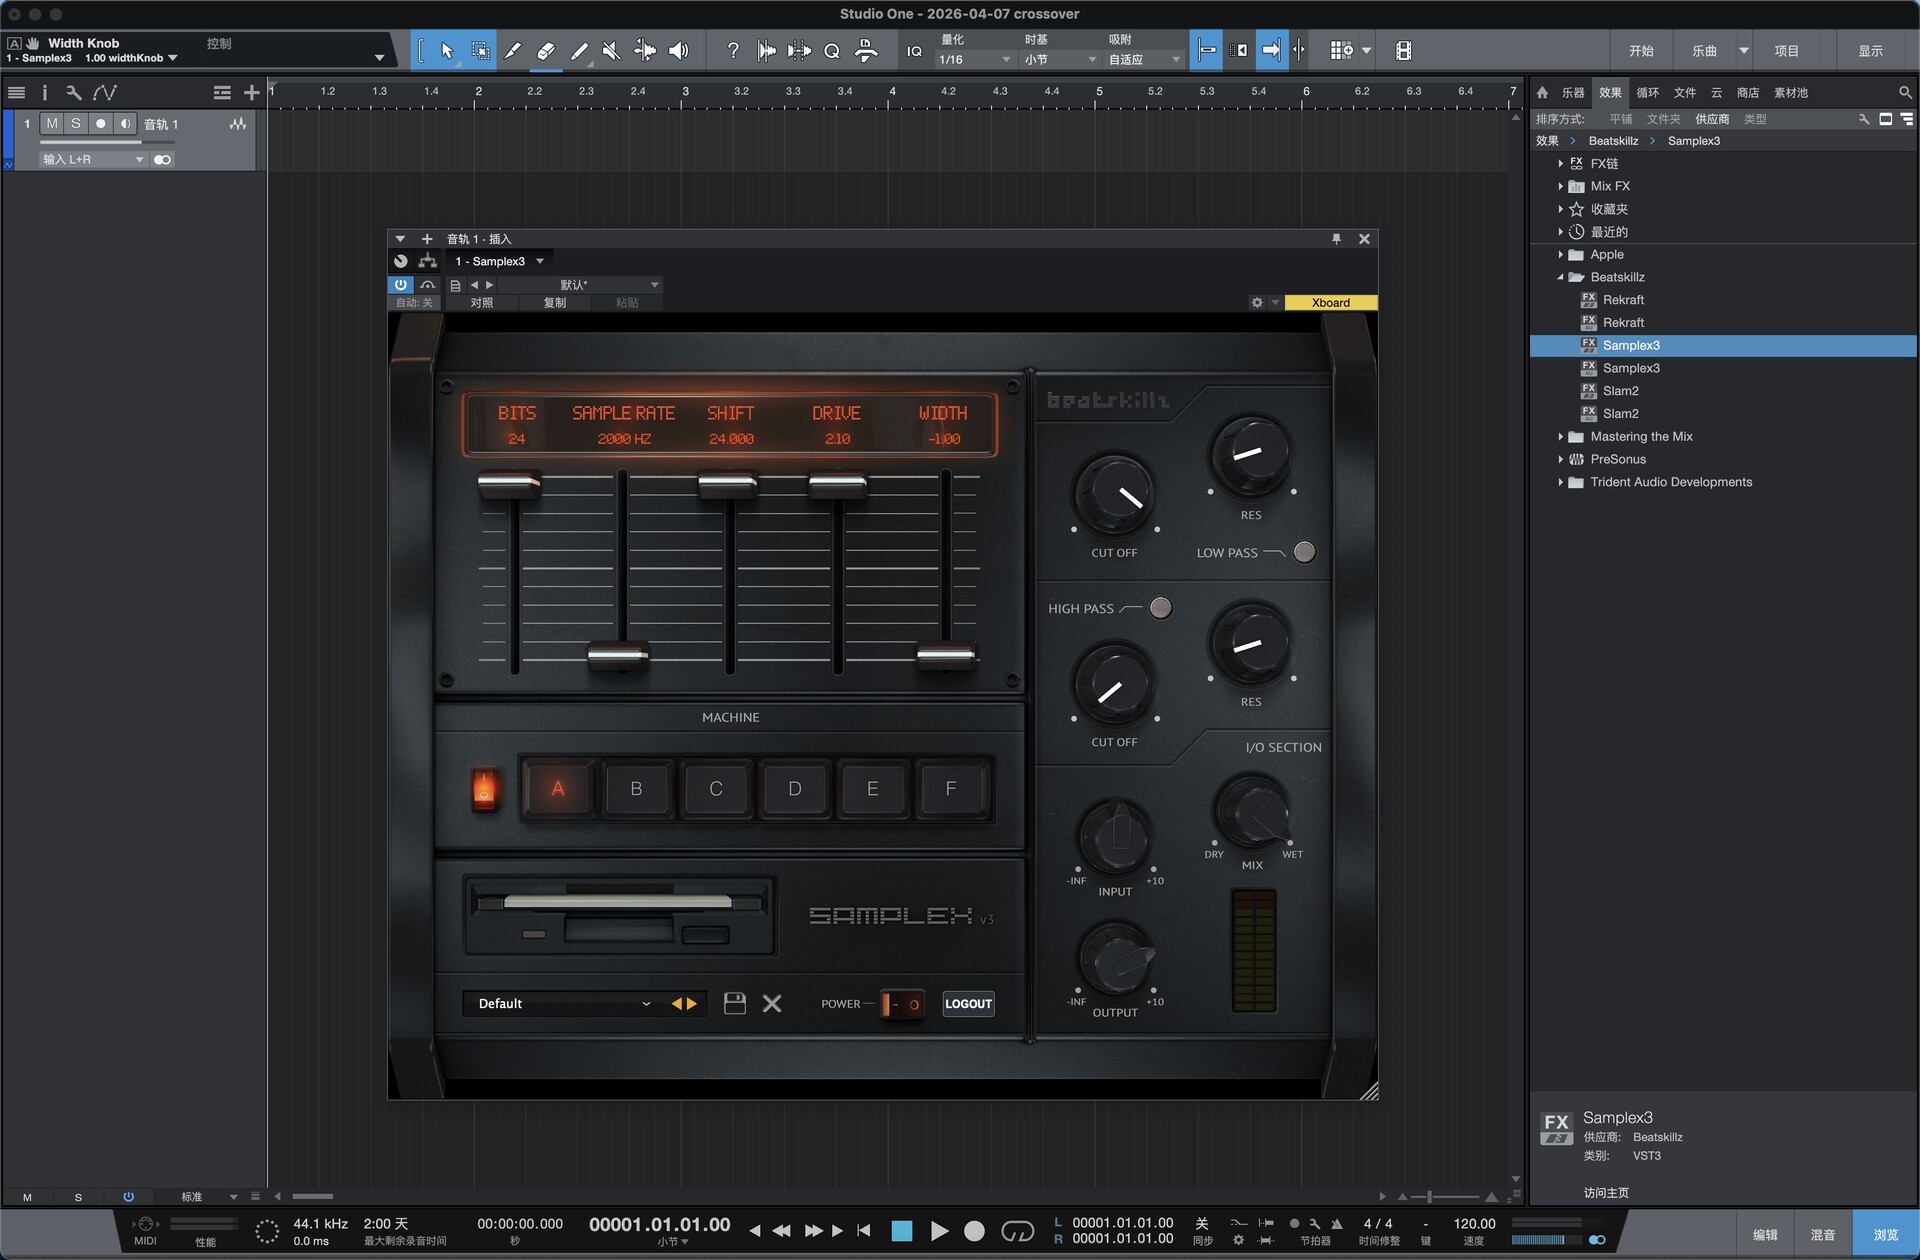The width and height of the screenshot is (1920, 1260).
Task: Mute track 音轨 1
Action: coord(51,123)
